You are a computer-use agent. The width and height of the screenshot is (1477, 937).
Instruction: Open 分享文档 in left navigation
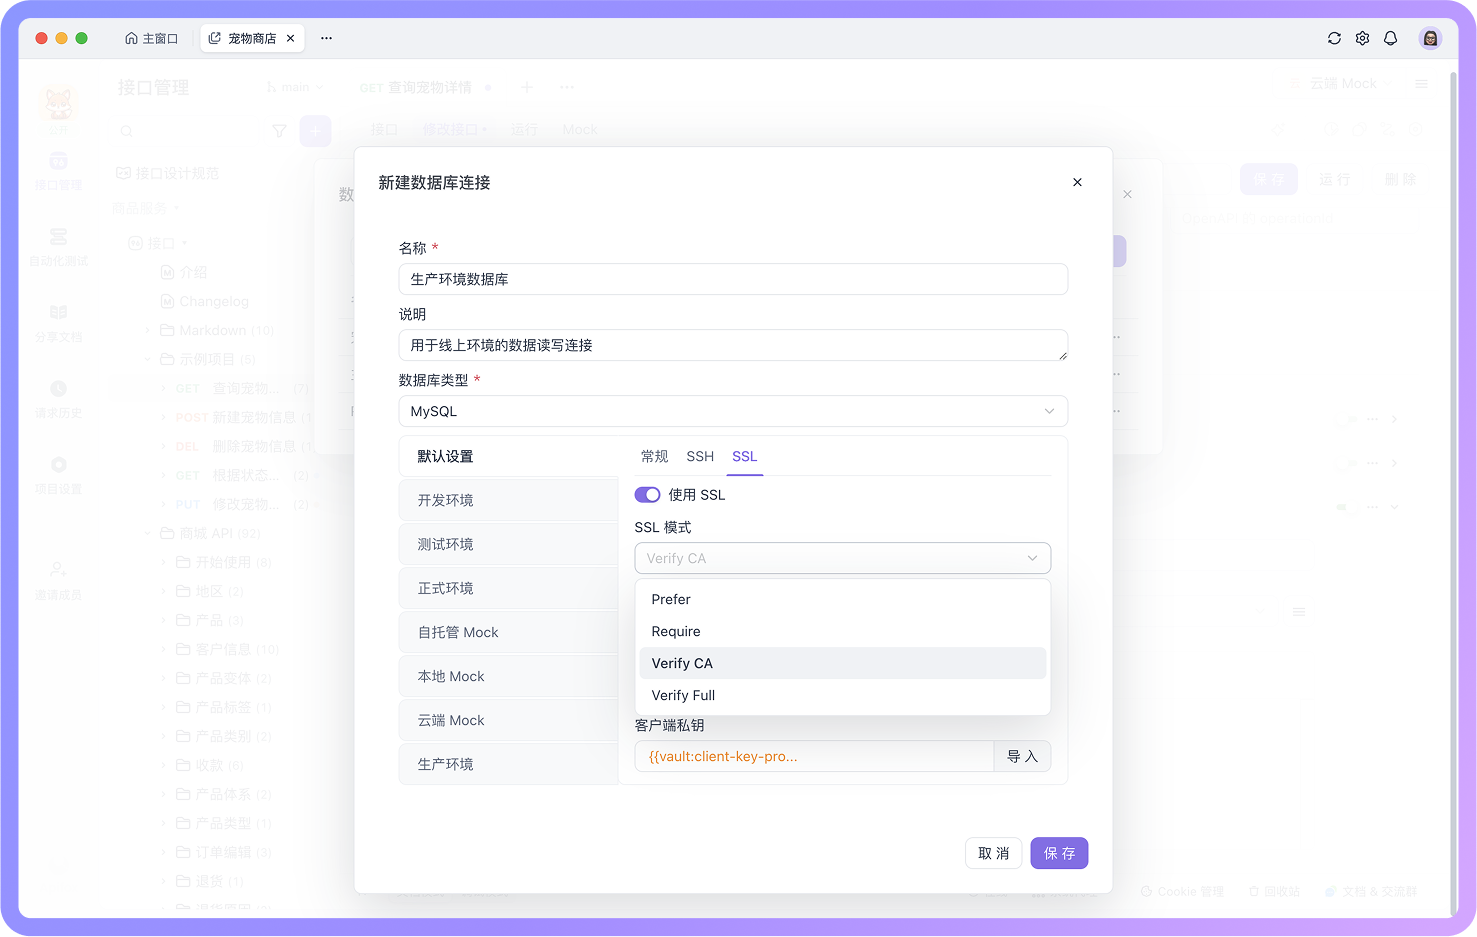(x=58, y=323)
